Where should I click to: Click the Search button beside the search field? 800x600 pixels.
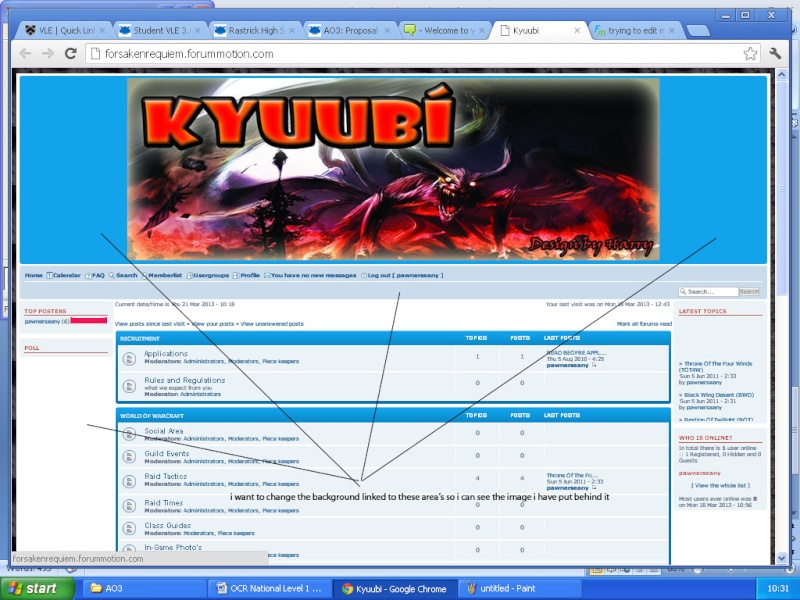click(x=749, y=292)
